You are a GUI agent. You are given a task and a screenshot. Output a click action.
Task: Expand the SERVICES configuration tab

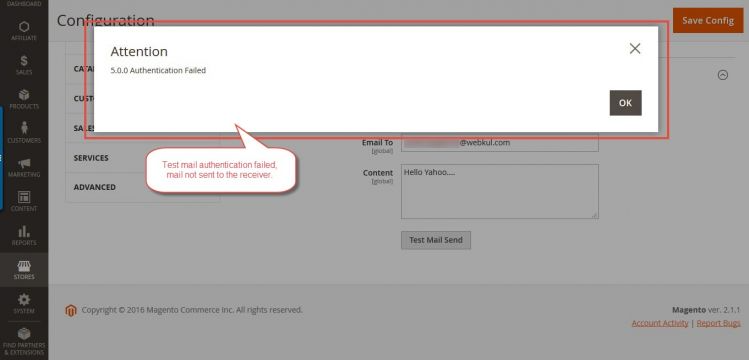[142, 158]
